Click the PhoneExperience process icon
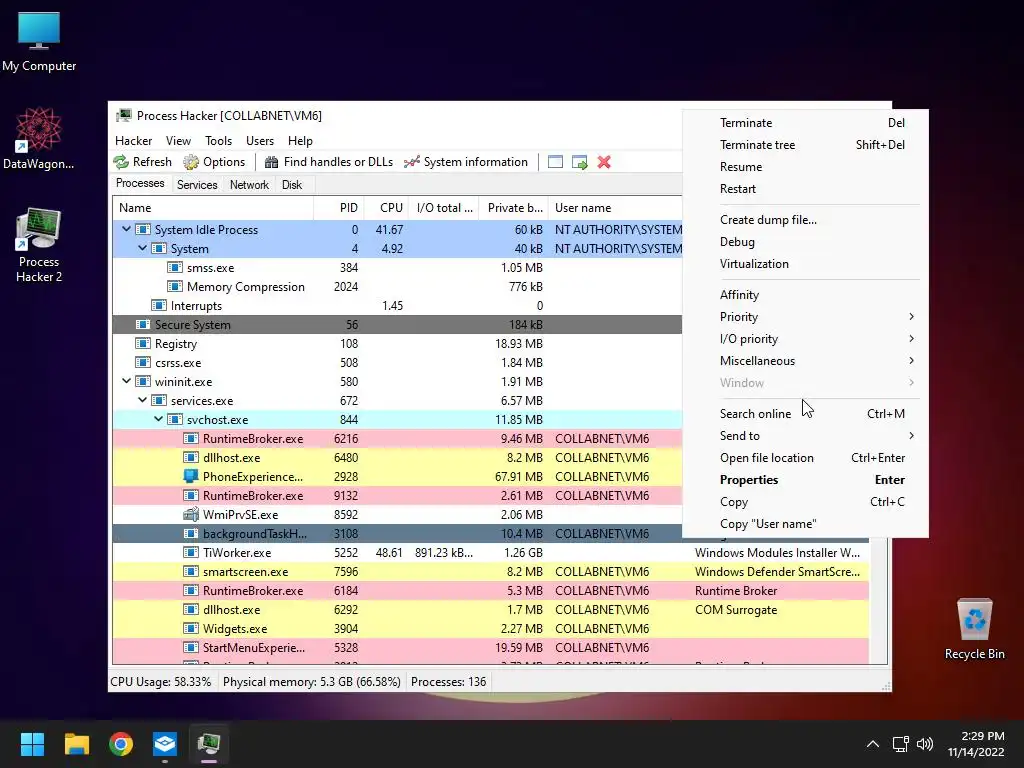The height and width of the screenshot is (768, 1024). [191, 477]
